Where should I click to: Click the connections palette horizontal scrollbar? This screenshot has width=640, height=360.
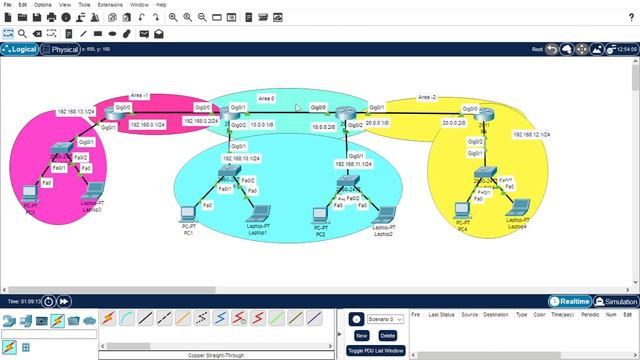129,346
